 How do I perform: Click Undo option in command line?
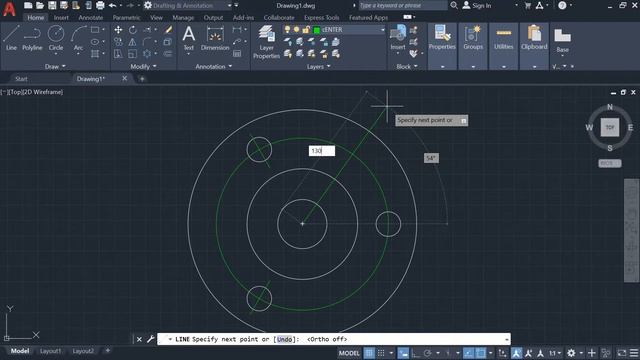coord(284,339)
